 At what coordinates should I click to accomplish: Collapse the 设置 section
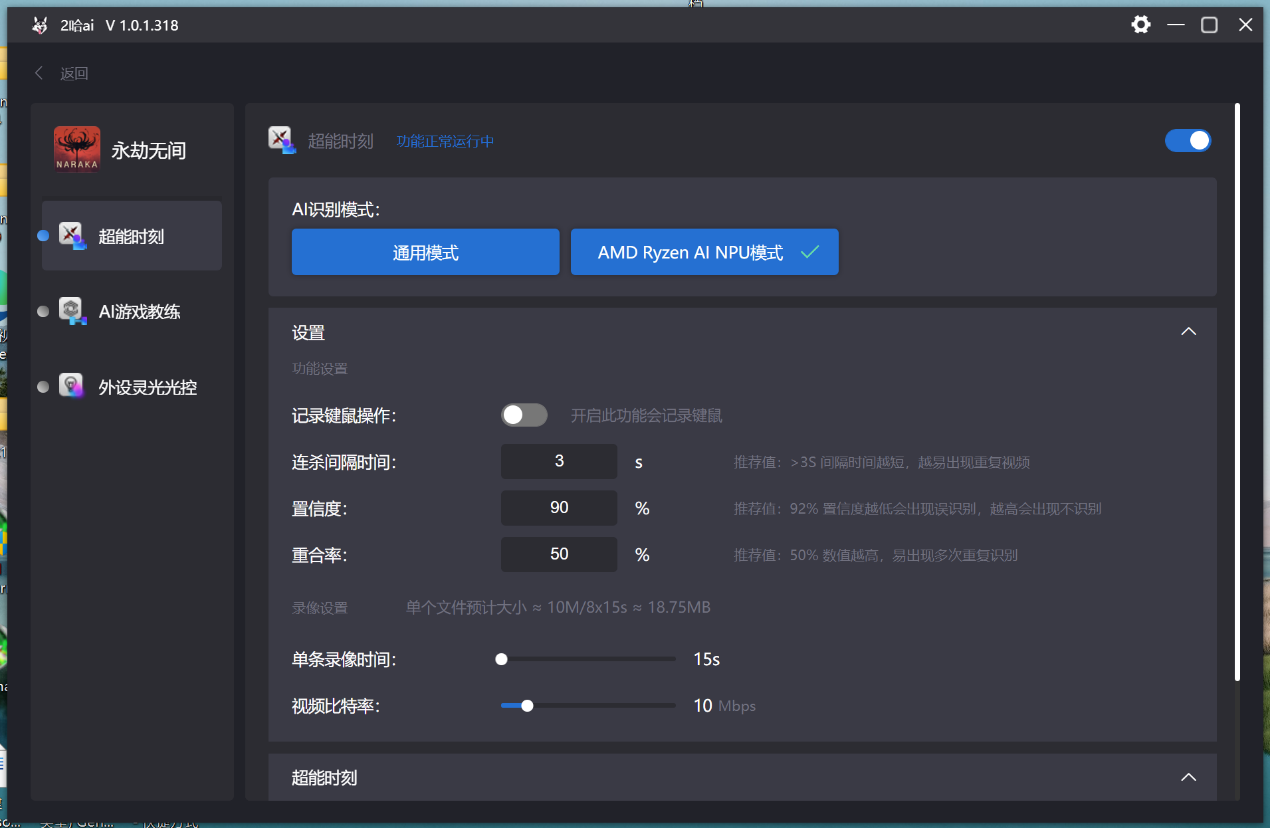coord(1188,332)
